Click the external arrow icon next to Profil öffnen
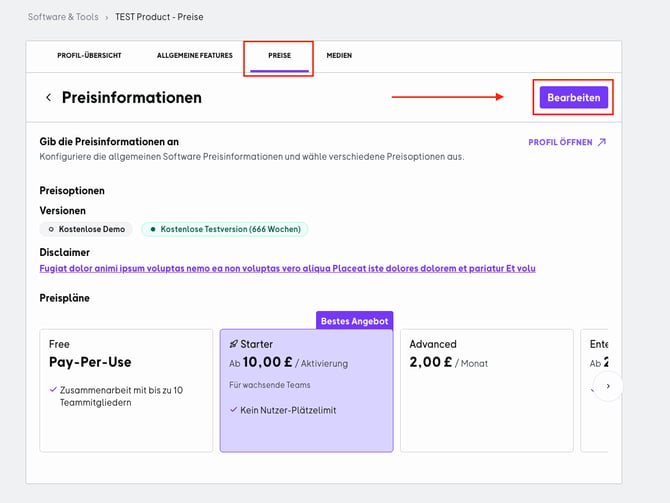The width and height of the screenshot is (670, 503). (x=602, y=142)
